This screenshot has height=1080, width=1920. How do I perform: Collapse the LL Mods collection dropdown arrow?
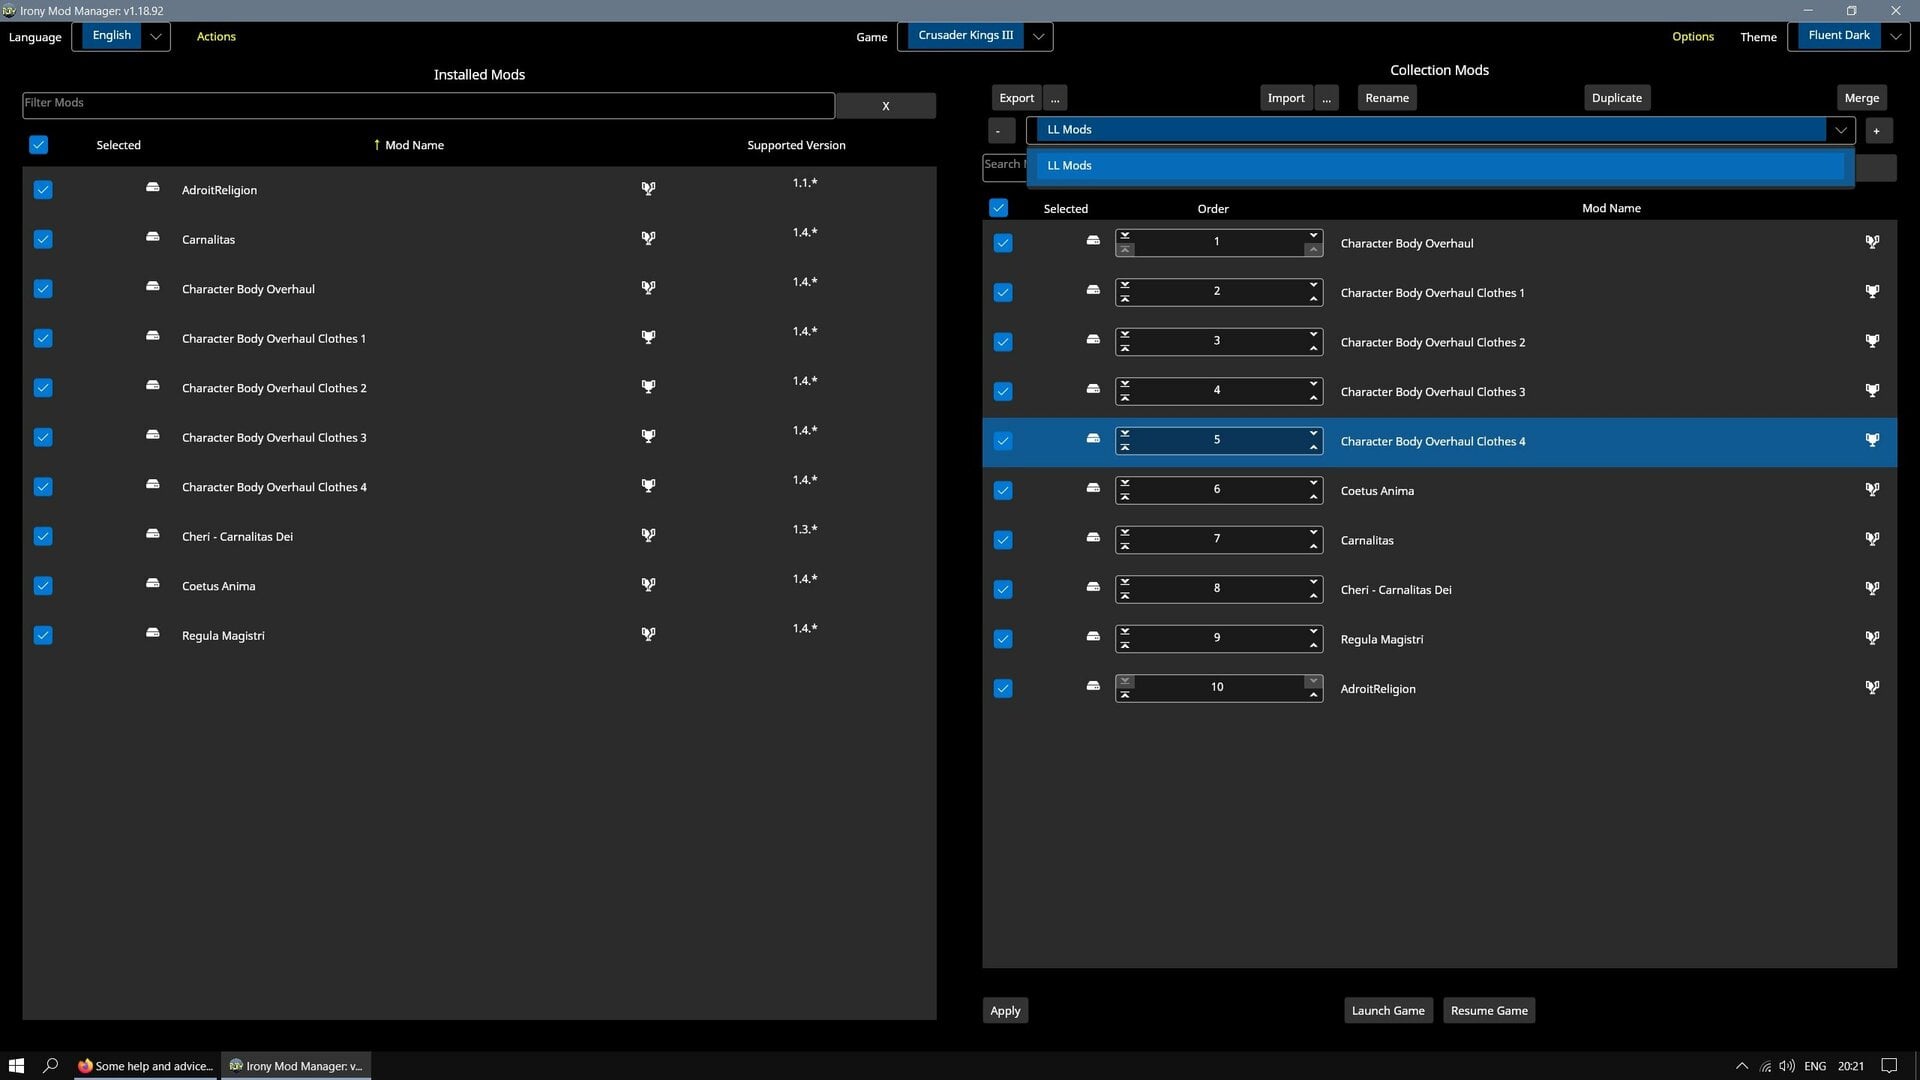pyautogui.click(x=1840, y=130)
